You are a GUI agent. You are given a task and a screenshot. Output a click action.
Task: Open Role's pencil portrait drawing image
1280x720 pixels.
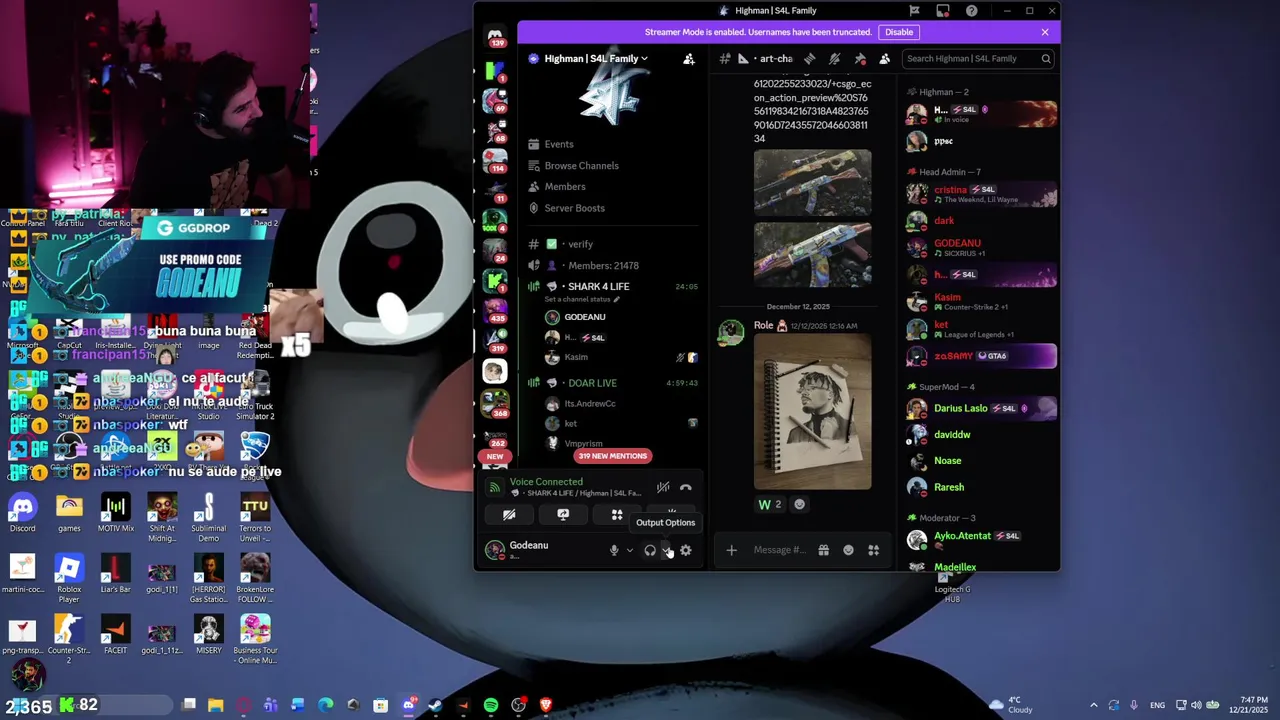coord(812,412)
